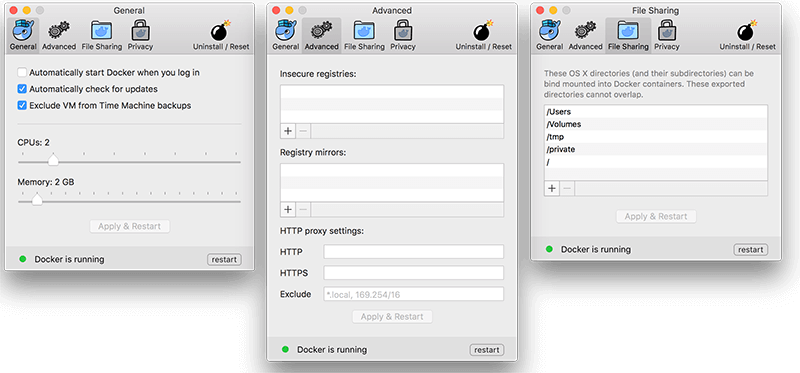Select General whale icon in File Sharing window
The width and height of the screenshot is (800, 373).
coord(549,31)
